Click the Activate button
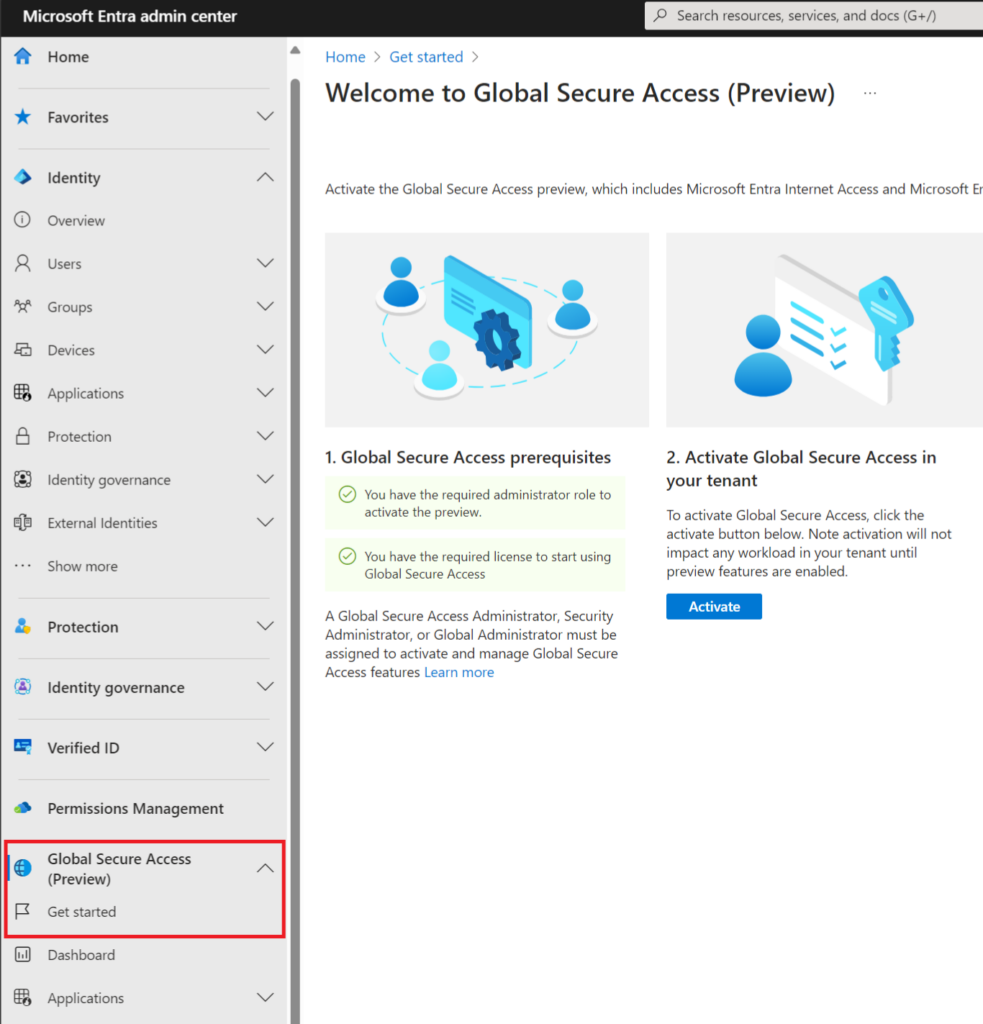 pyautogui.click(x=714, y=607)
